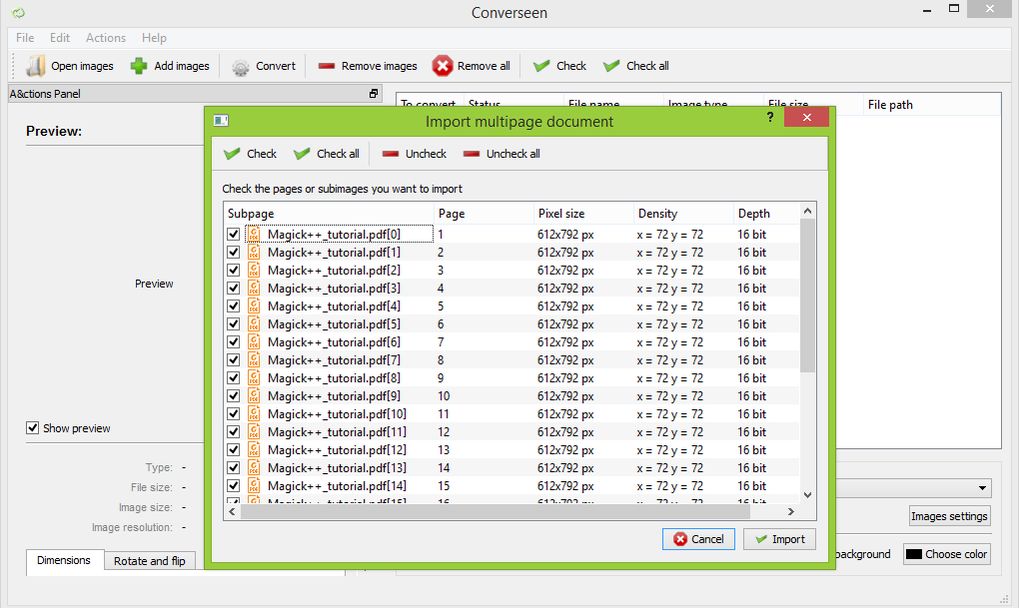Uncheck Magick++_tutorial.pdf[6] checkbox
1019x608 pixels.
(x=233, y=342)
